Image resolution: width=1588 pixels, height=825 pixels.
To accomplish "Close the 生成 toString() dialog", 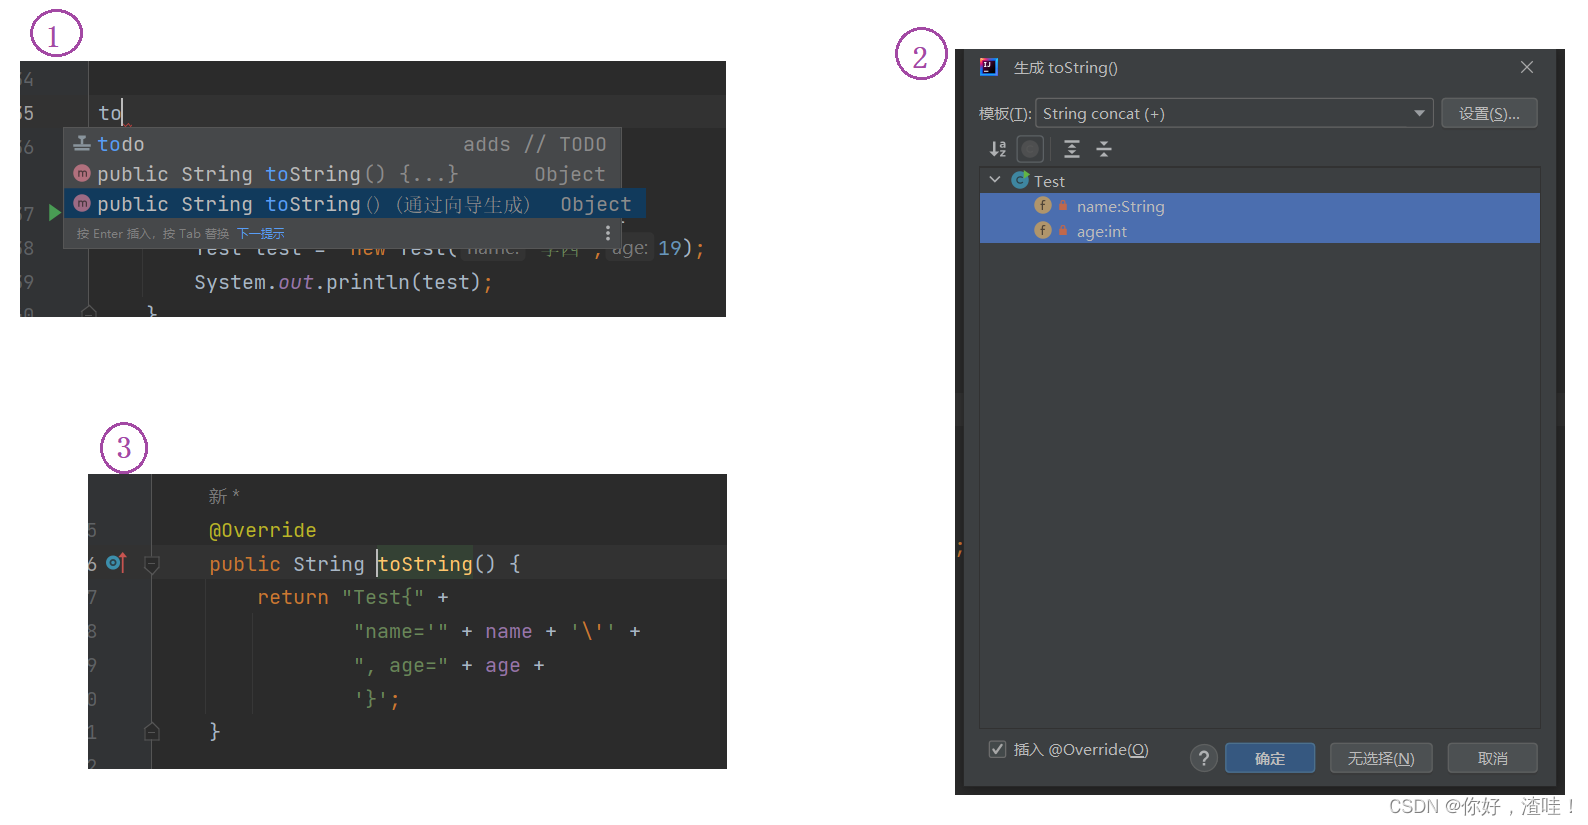I will click(1527, 67).
